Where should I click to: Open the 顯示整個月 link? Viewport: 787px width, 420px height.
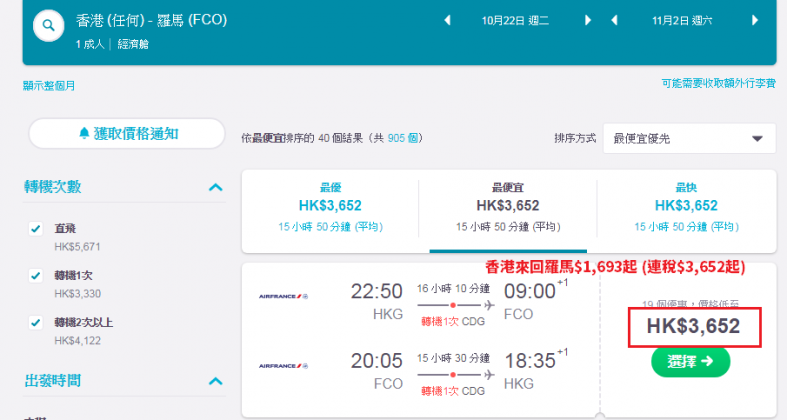(x=49, y=86)
